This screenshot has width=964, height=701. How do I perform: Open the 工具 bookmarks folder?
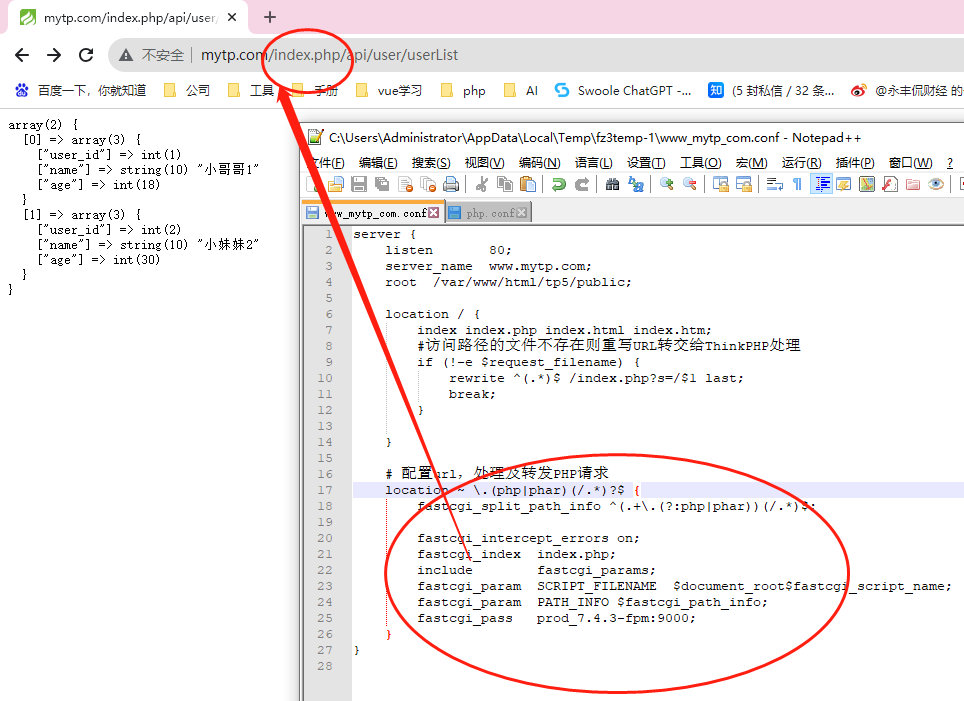251,90
